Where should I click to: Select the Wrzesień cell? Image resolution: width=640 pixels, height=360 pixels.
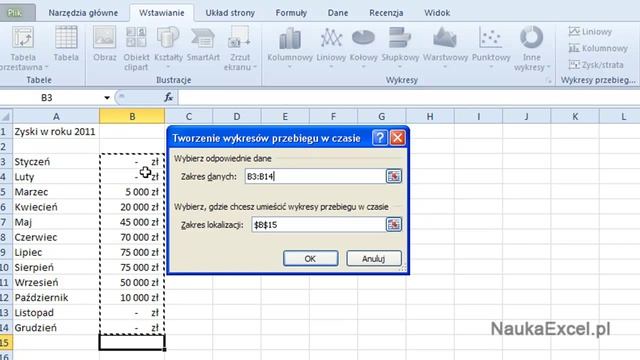pos(56,282)
